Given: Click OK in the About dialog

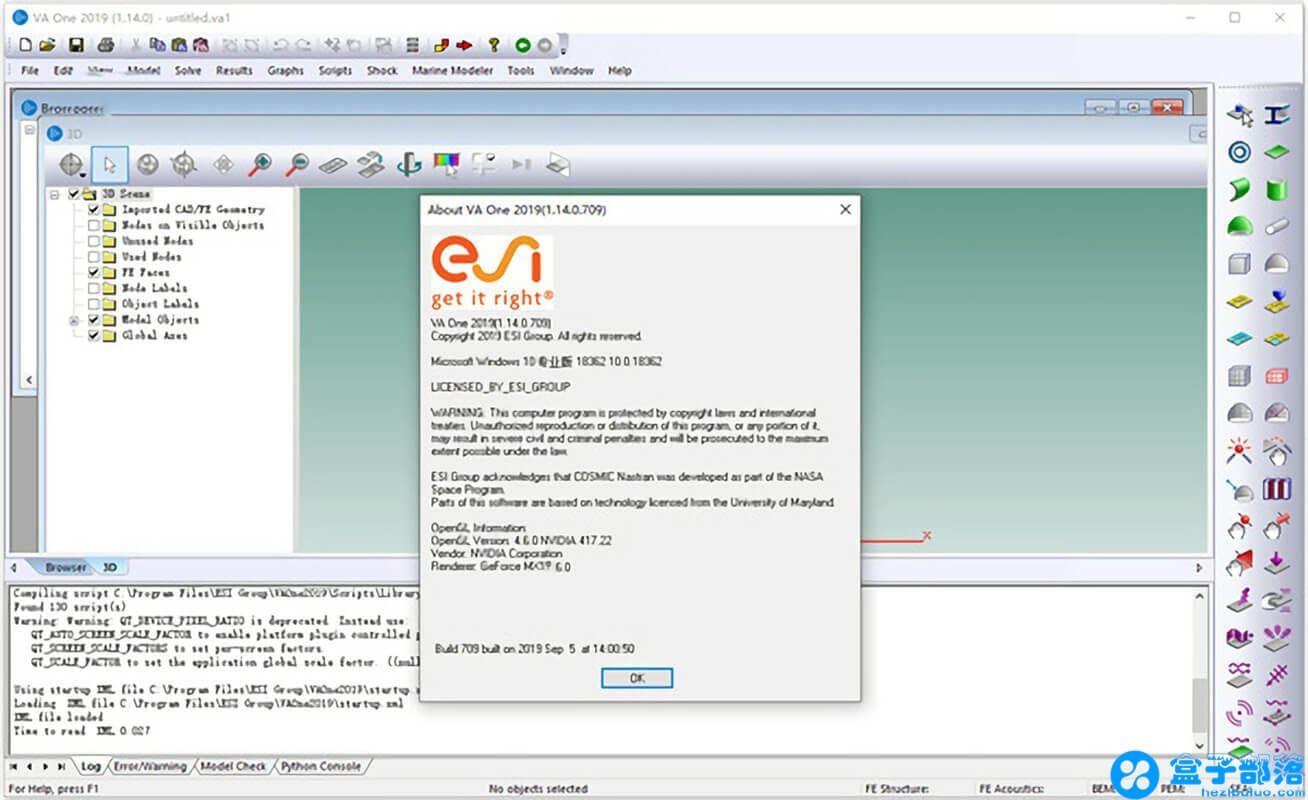Looking at the screenshot, I should pyautogui.click(x=637, y=678).
